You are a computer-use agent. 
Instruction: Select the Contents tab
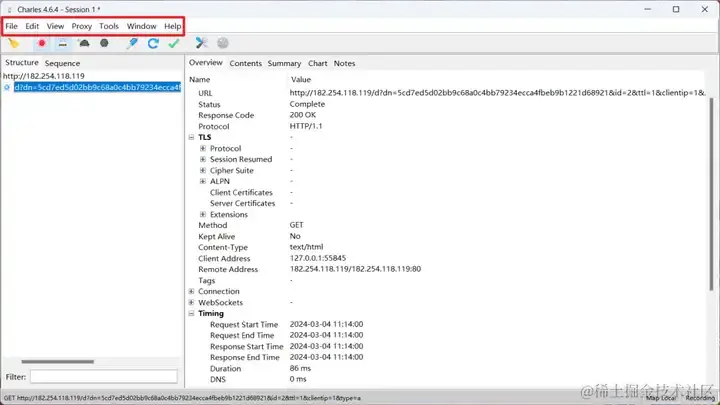tap(246, 63)
